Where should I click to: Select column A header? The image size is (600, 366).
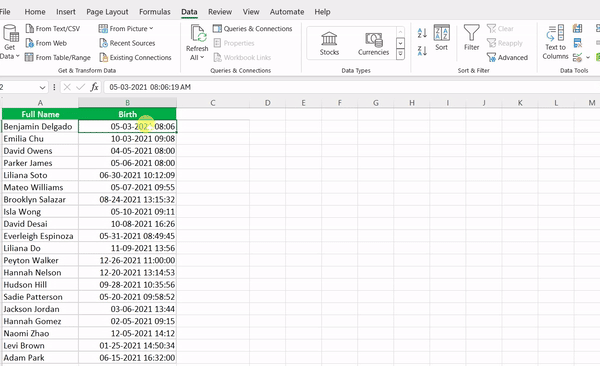(x=40, y=103)
